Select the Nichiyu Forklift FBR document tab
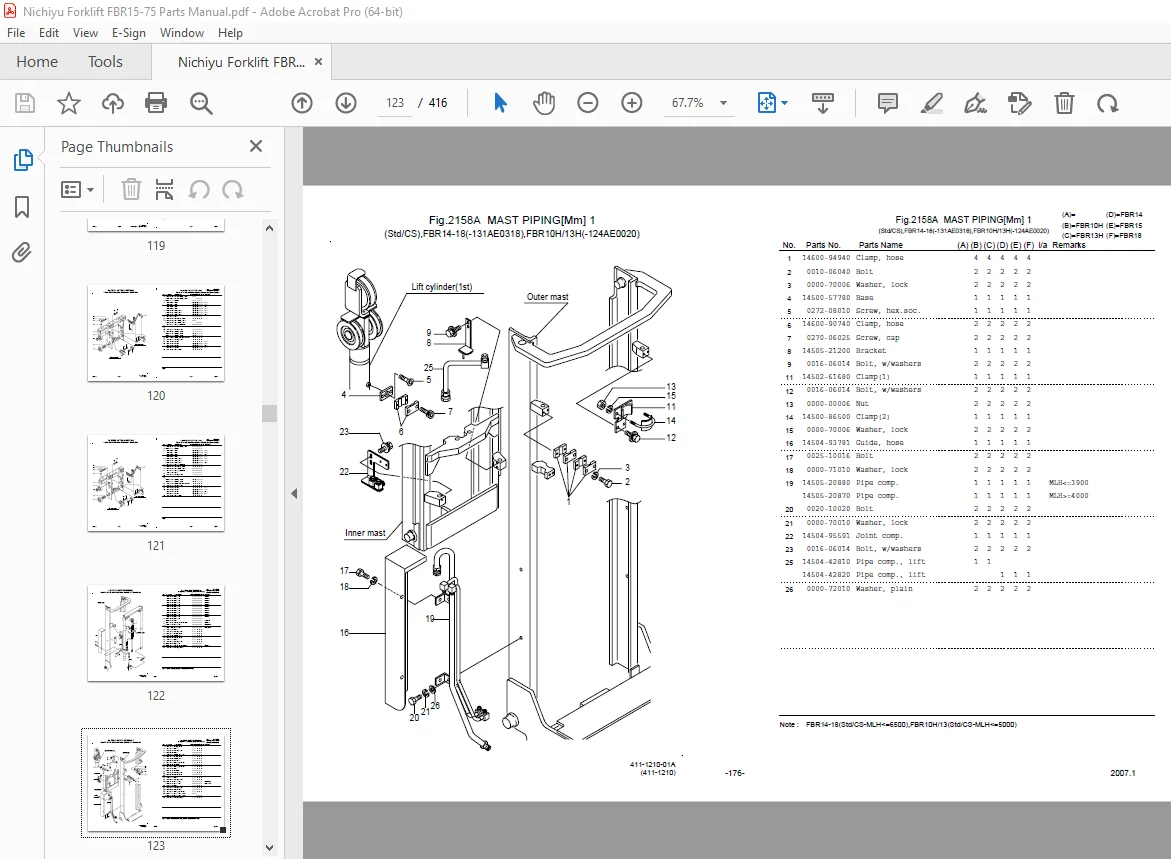Viewport: 1171px width, 859px height. click(241, 62)
